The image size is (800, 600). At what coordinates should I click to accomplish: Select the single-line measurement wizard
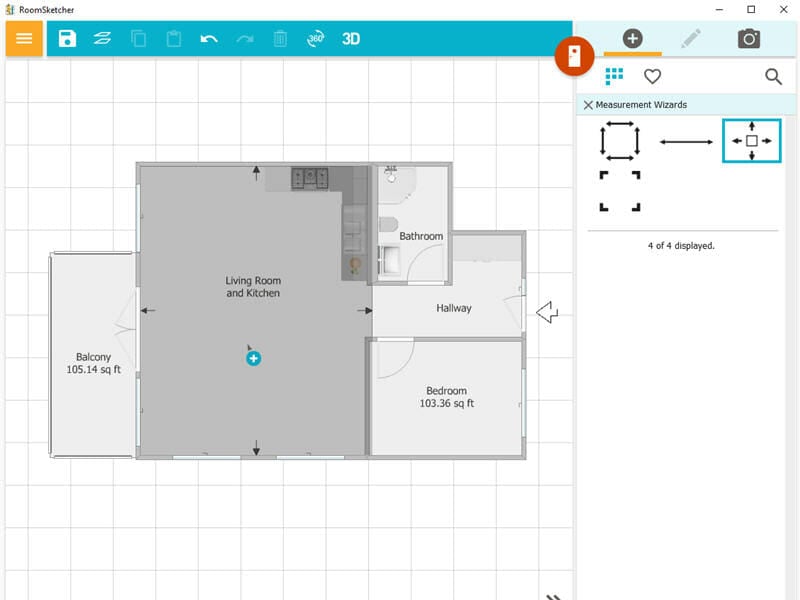pyautogui.click(x=686, y=140)
